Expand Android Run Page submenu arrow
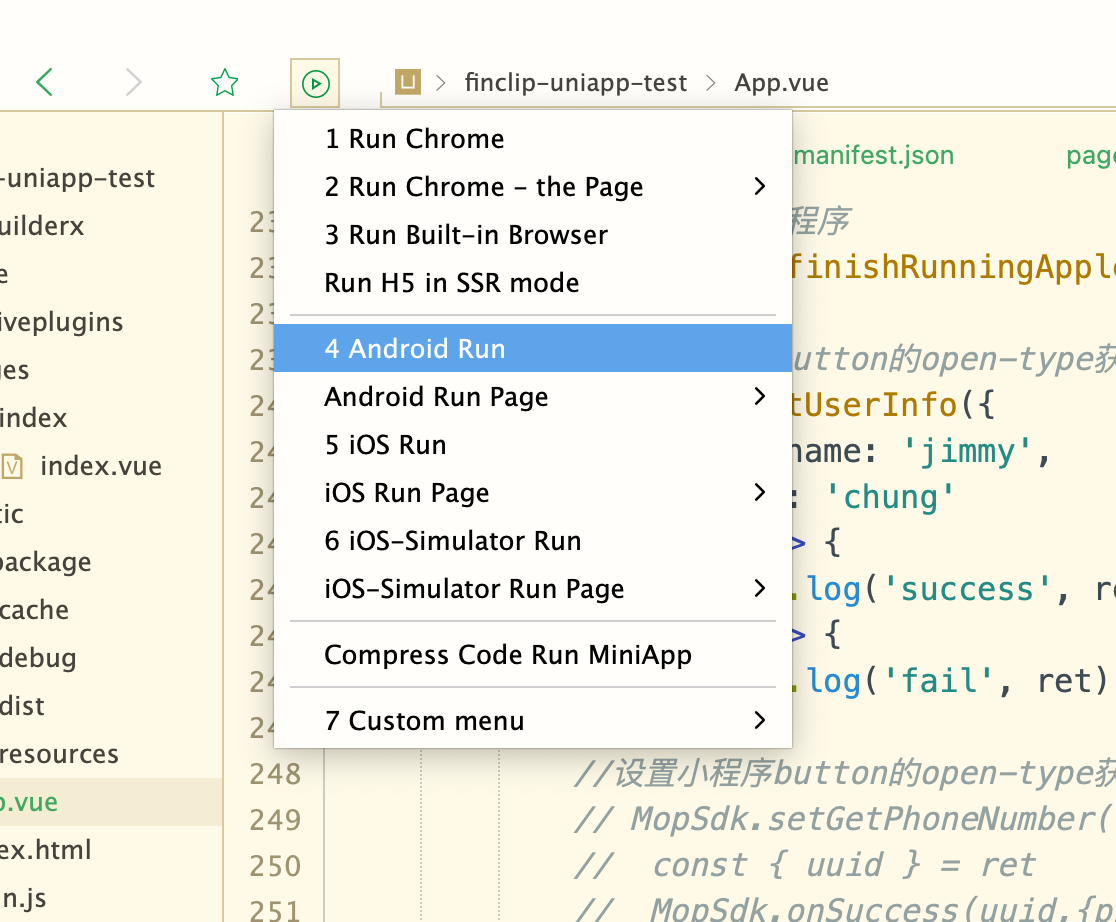 pyautogui.click(x=759, y=397)
